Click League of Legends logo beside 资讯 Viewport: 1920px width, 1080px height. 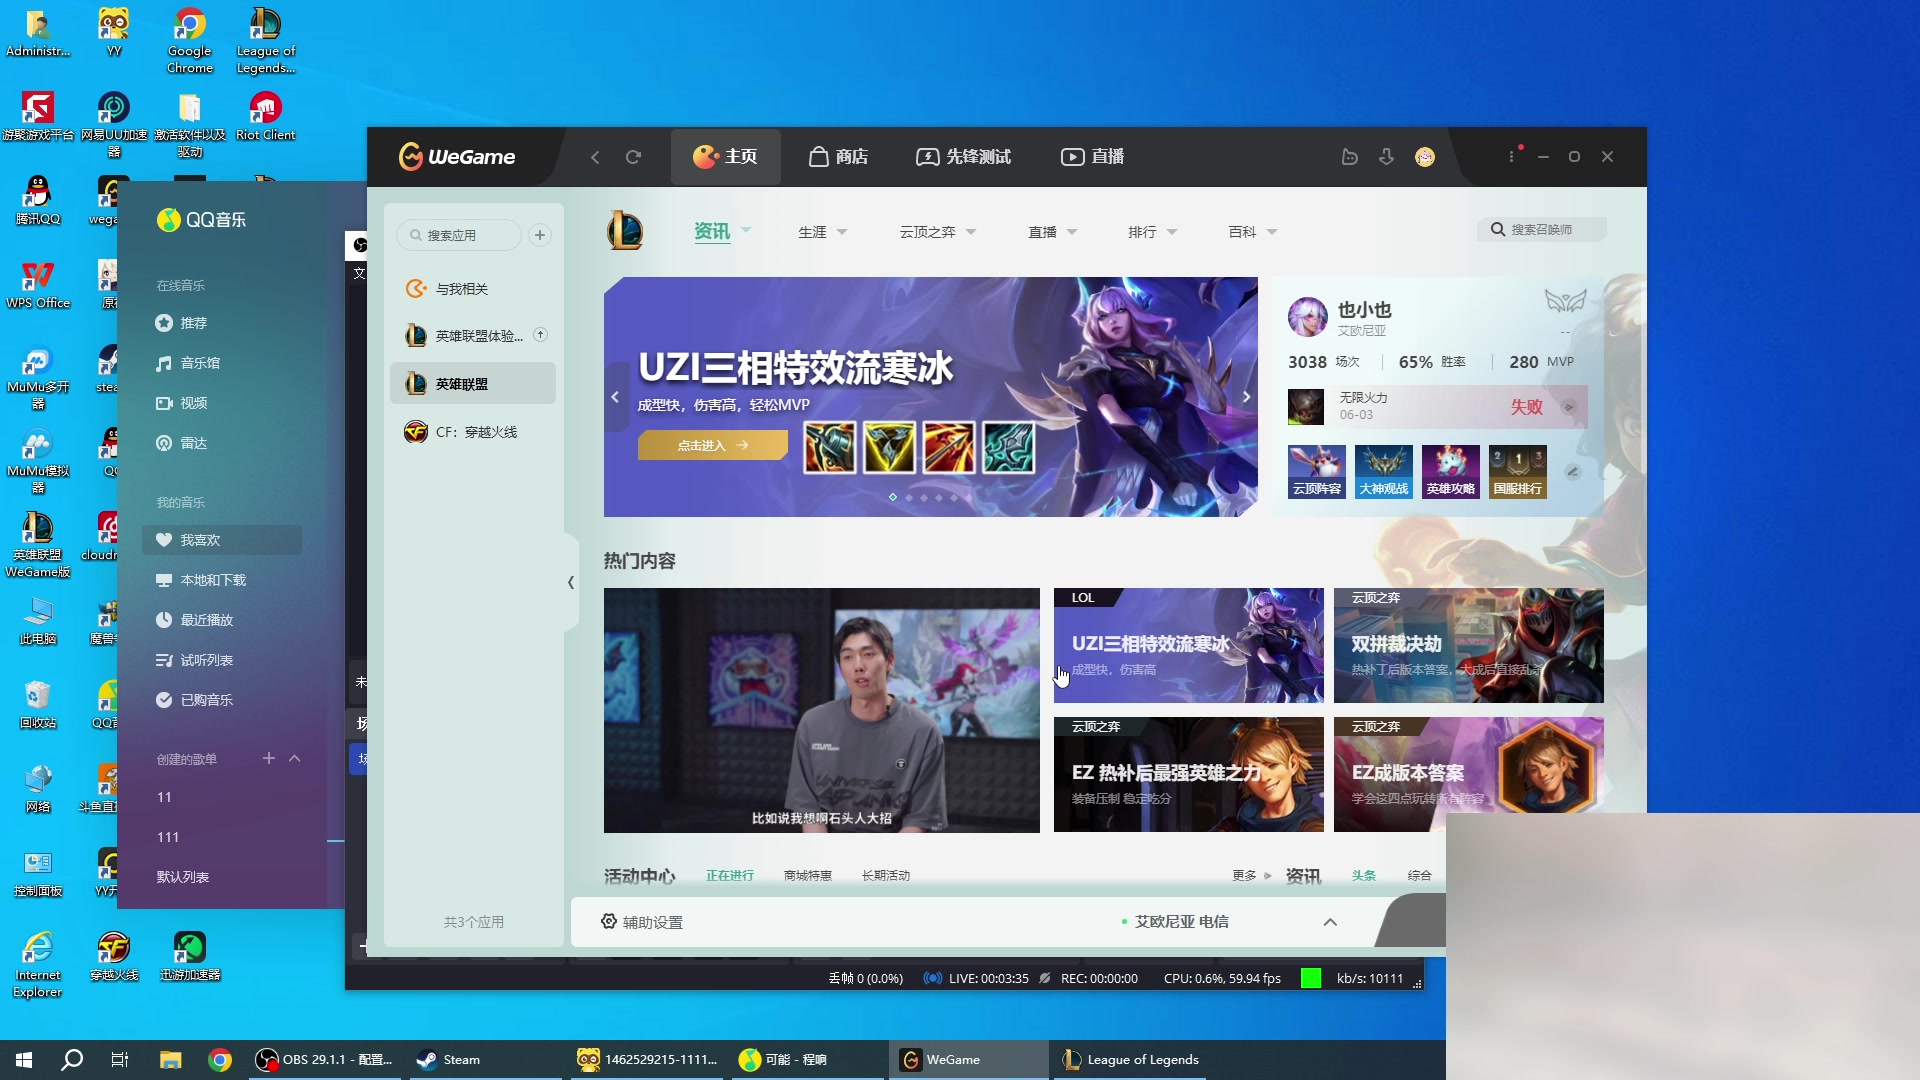click(x=625, y=231)
